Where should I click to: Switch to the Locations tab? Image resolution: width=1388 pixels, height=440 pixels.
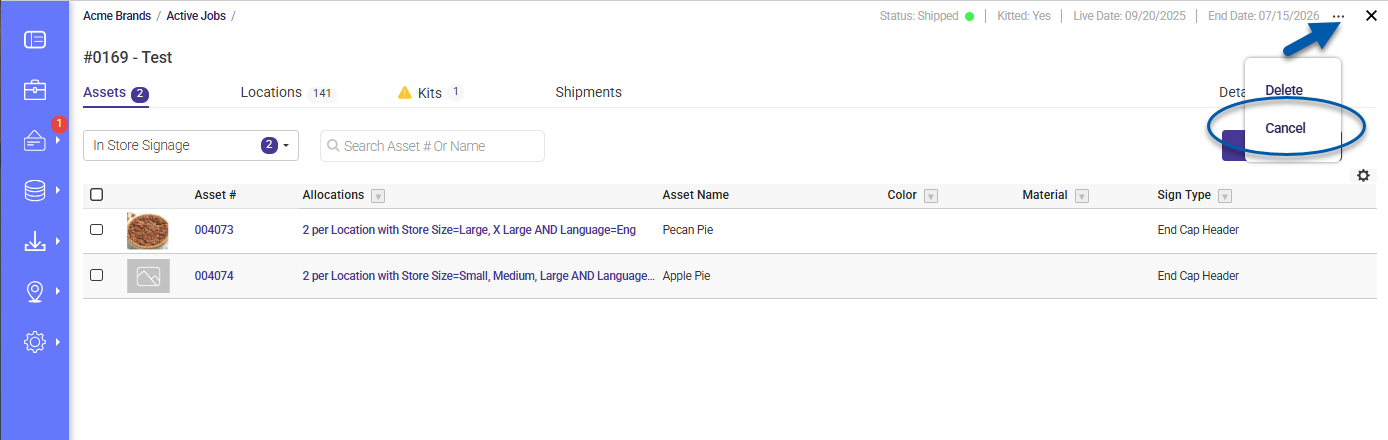click(271, 92)
